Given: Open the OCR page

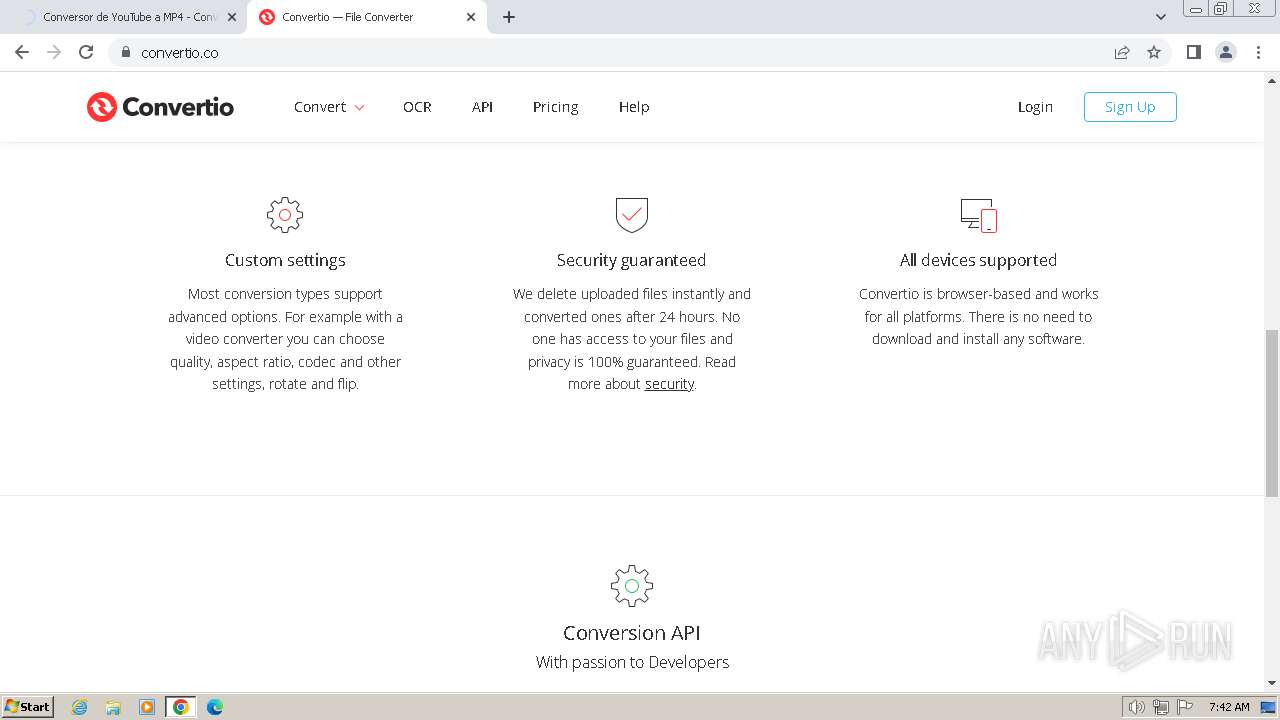Looking at the screenshot, I should click(417, 107).
